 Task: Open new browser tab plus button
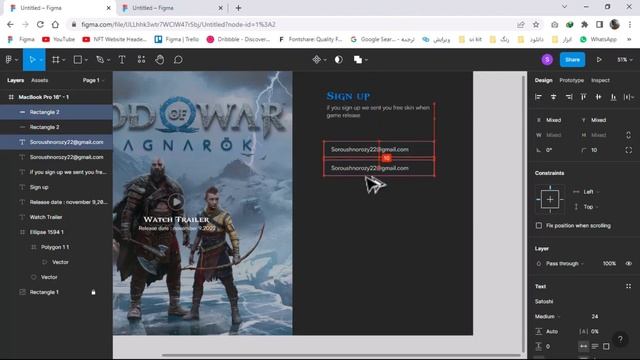(238, 8)
